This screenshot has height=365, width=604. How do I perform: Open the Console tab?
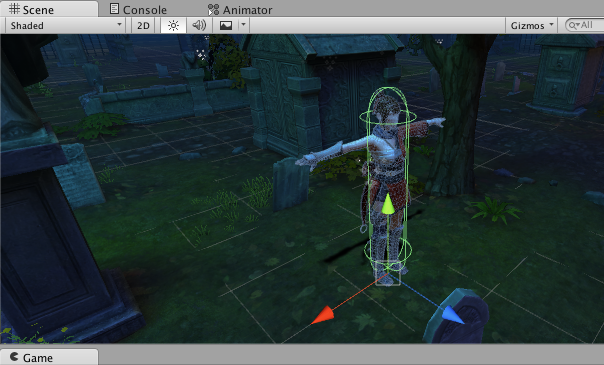[138, 9]
